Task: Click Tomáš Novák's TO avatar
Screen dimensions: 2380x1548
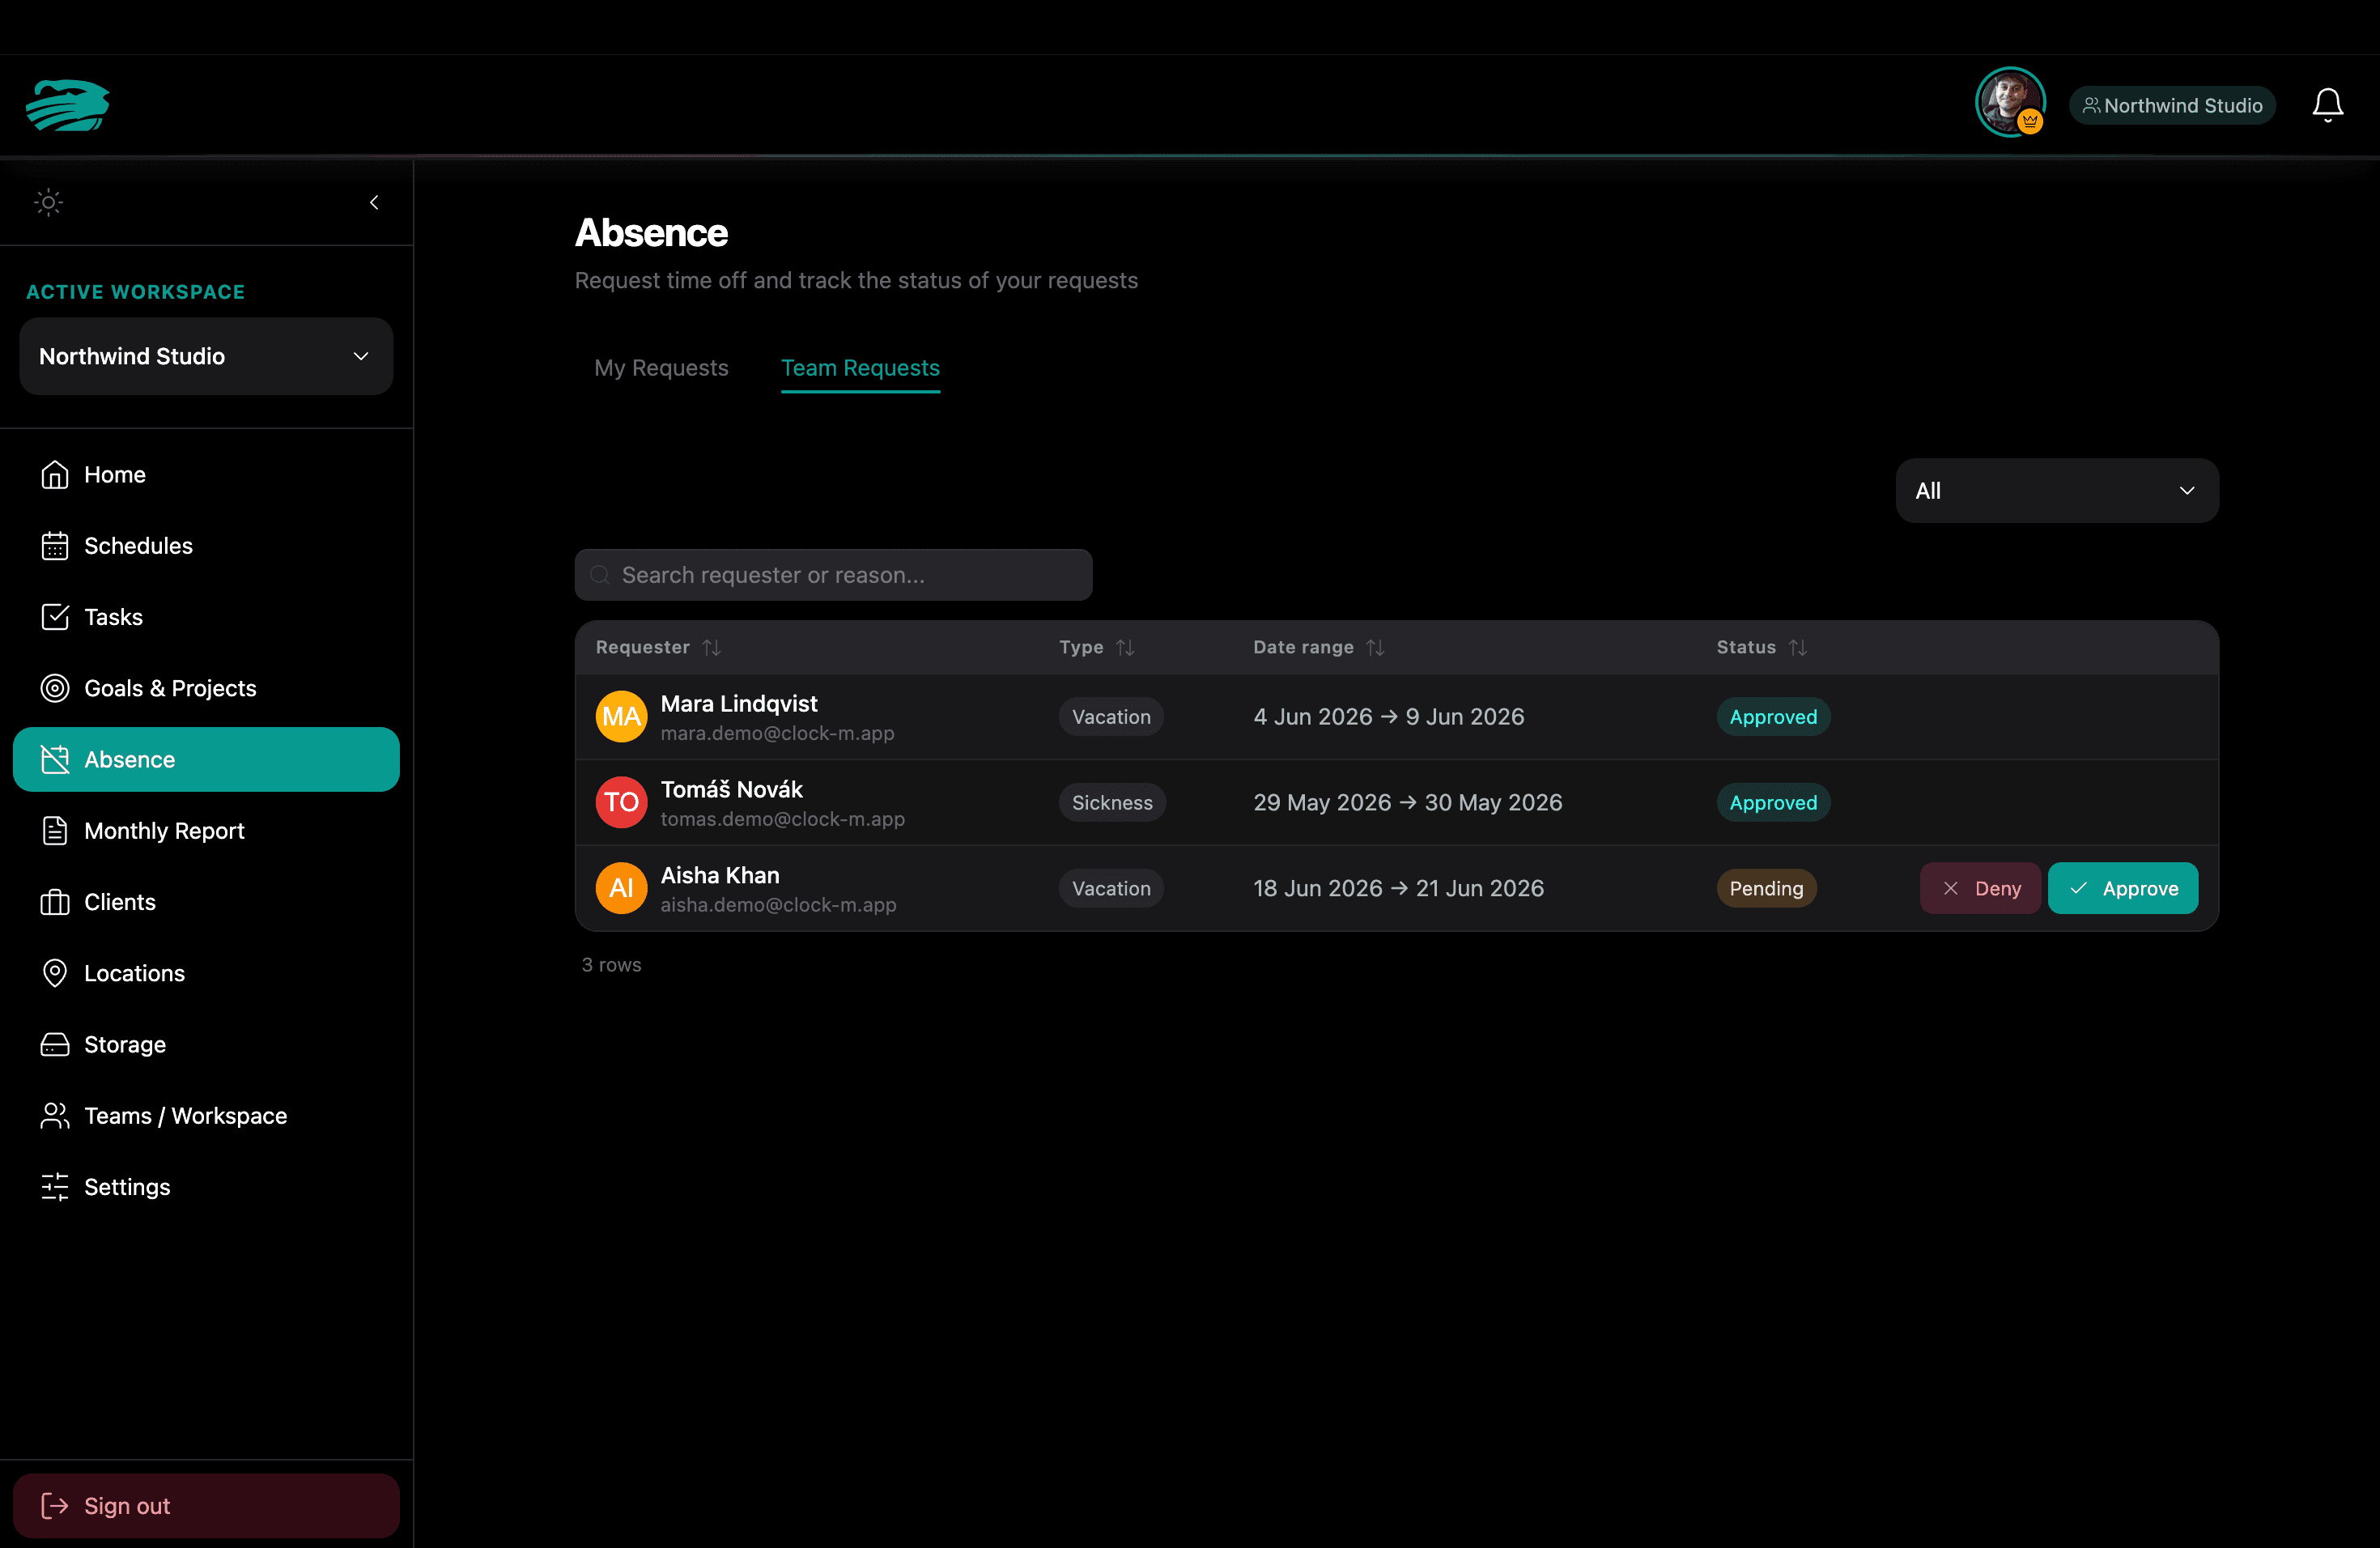Action: tap(621, 802)
